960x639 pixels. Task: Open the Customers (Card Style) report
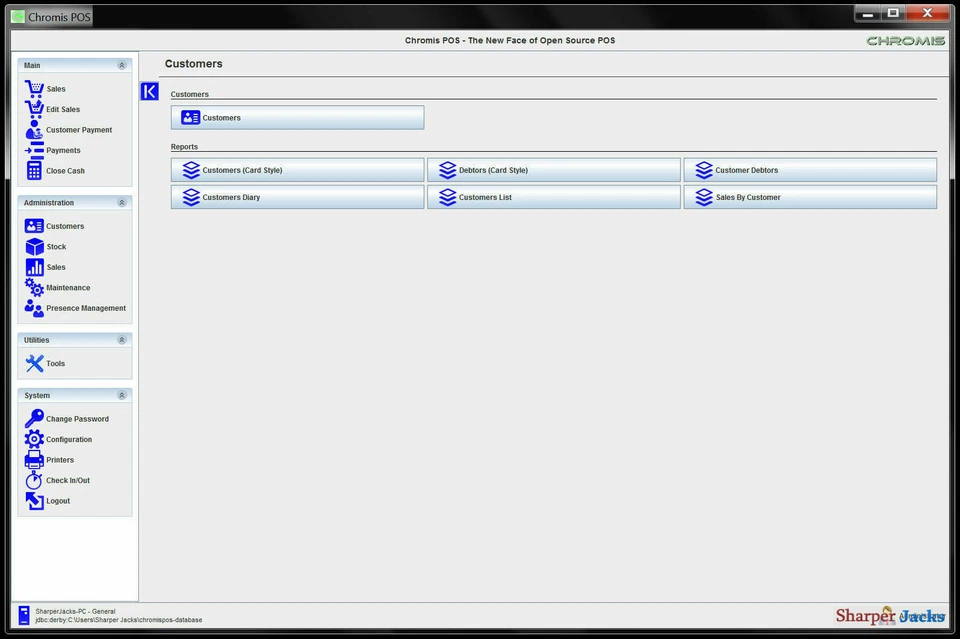pyautogui.click(x=298, y=169)
